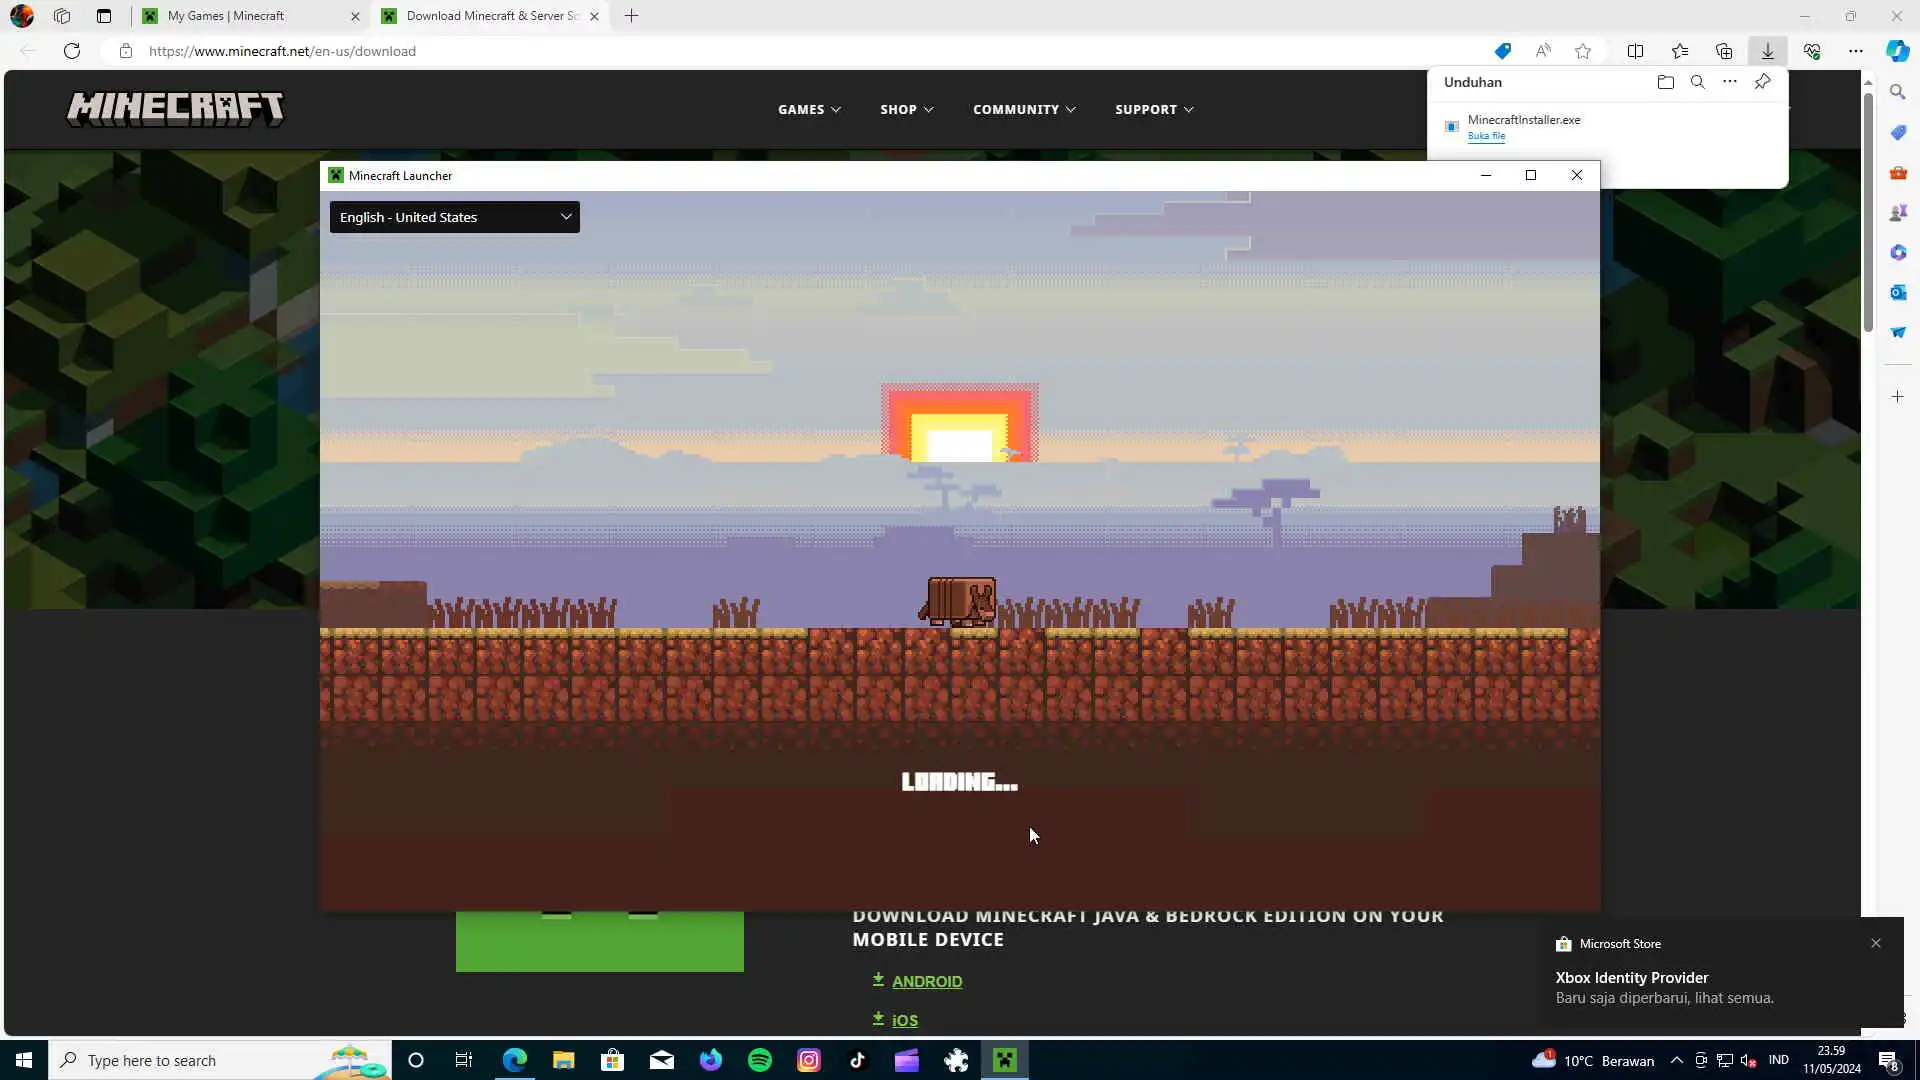The width and height of the screenshot is (1920, 1080).
Task: Expand the COMMUNITY navigation menu
Action: (x=1023, y=109)
